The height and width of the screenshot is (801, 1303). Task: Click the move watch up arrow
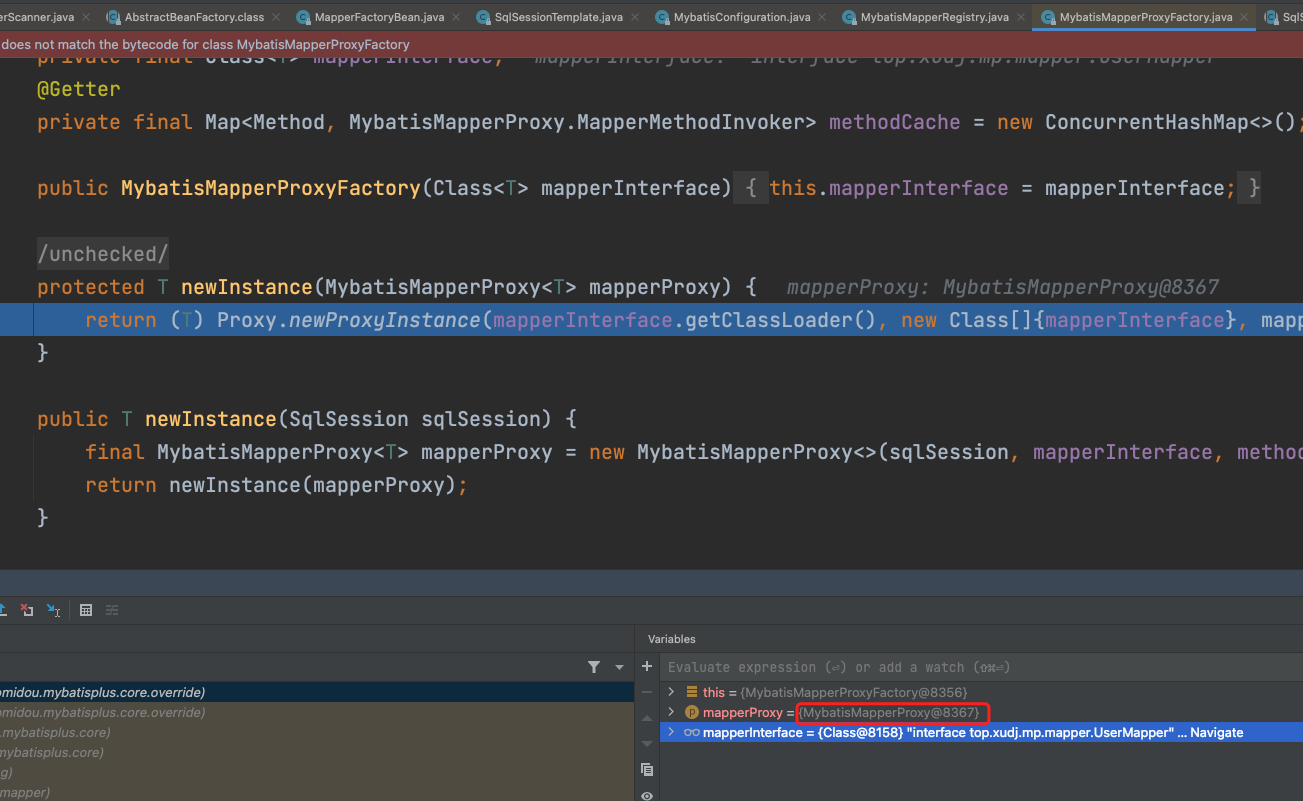(647, 717)
